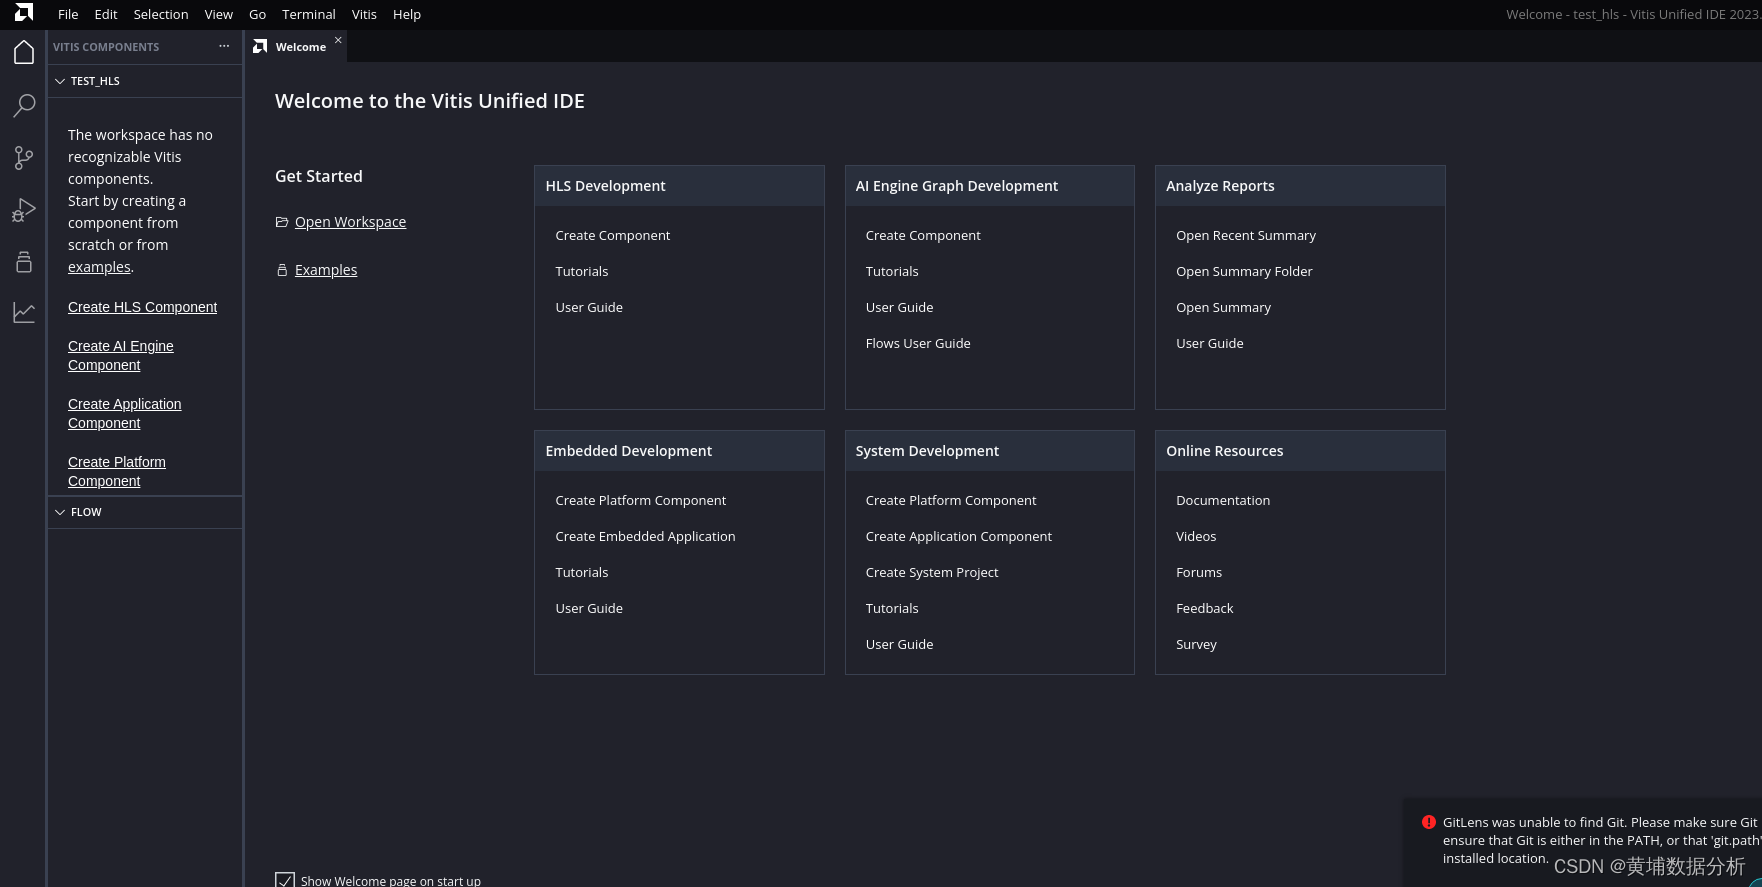Open Tutorials under AI Engine Graph Development

coord(892,271)
